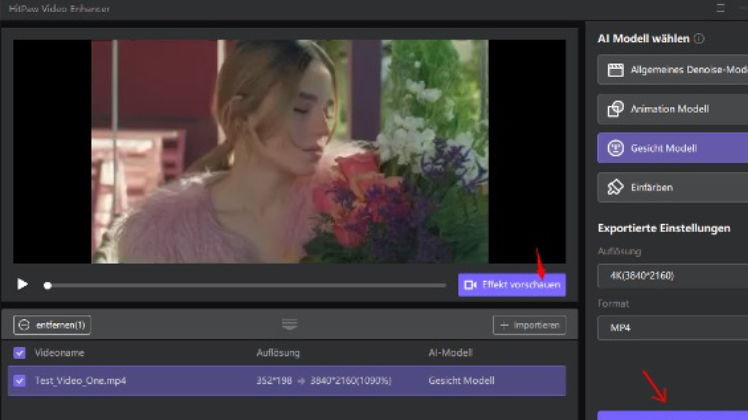Click the video preview image
The image size is (748, 420).
(289, 150)
